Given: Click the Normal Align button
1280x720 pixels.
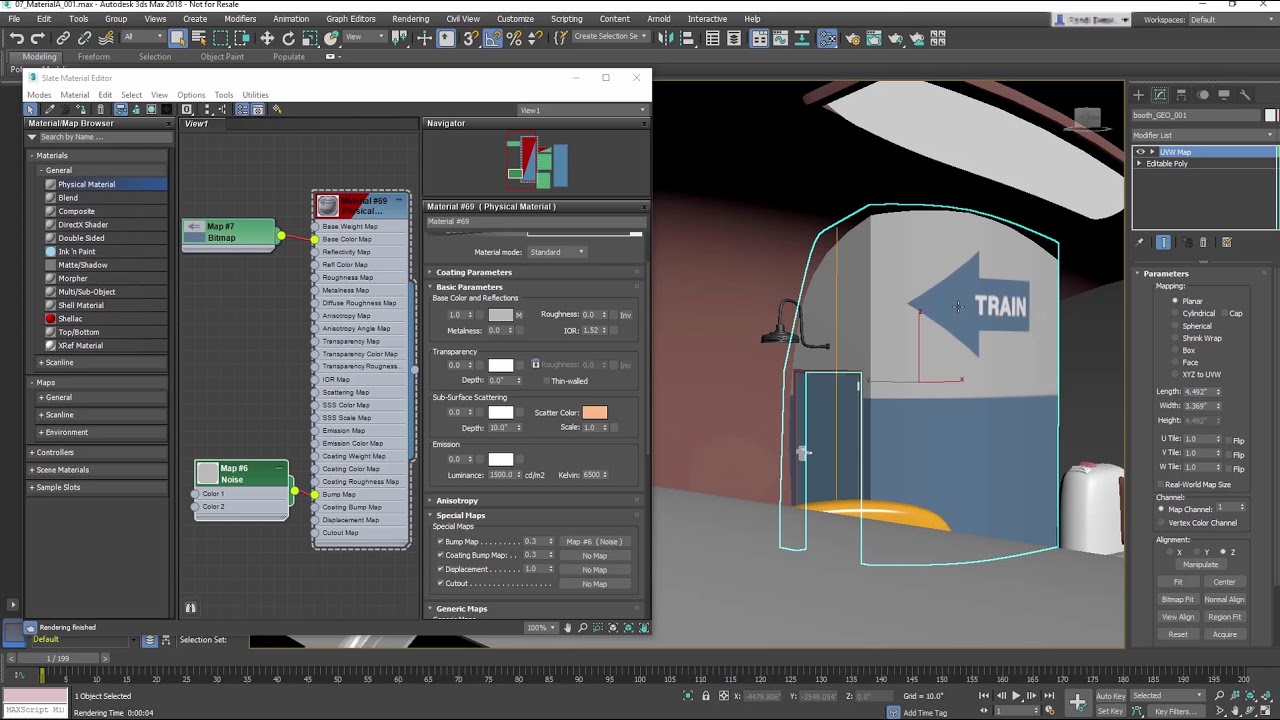Looking at the screenshot, I should [1224, 599].
